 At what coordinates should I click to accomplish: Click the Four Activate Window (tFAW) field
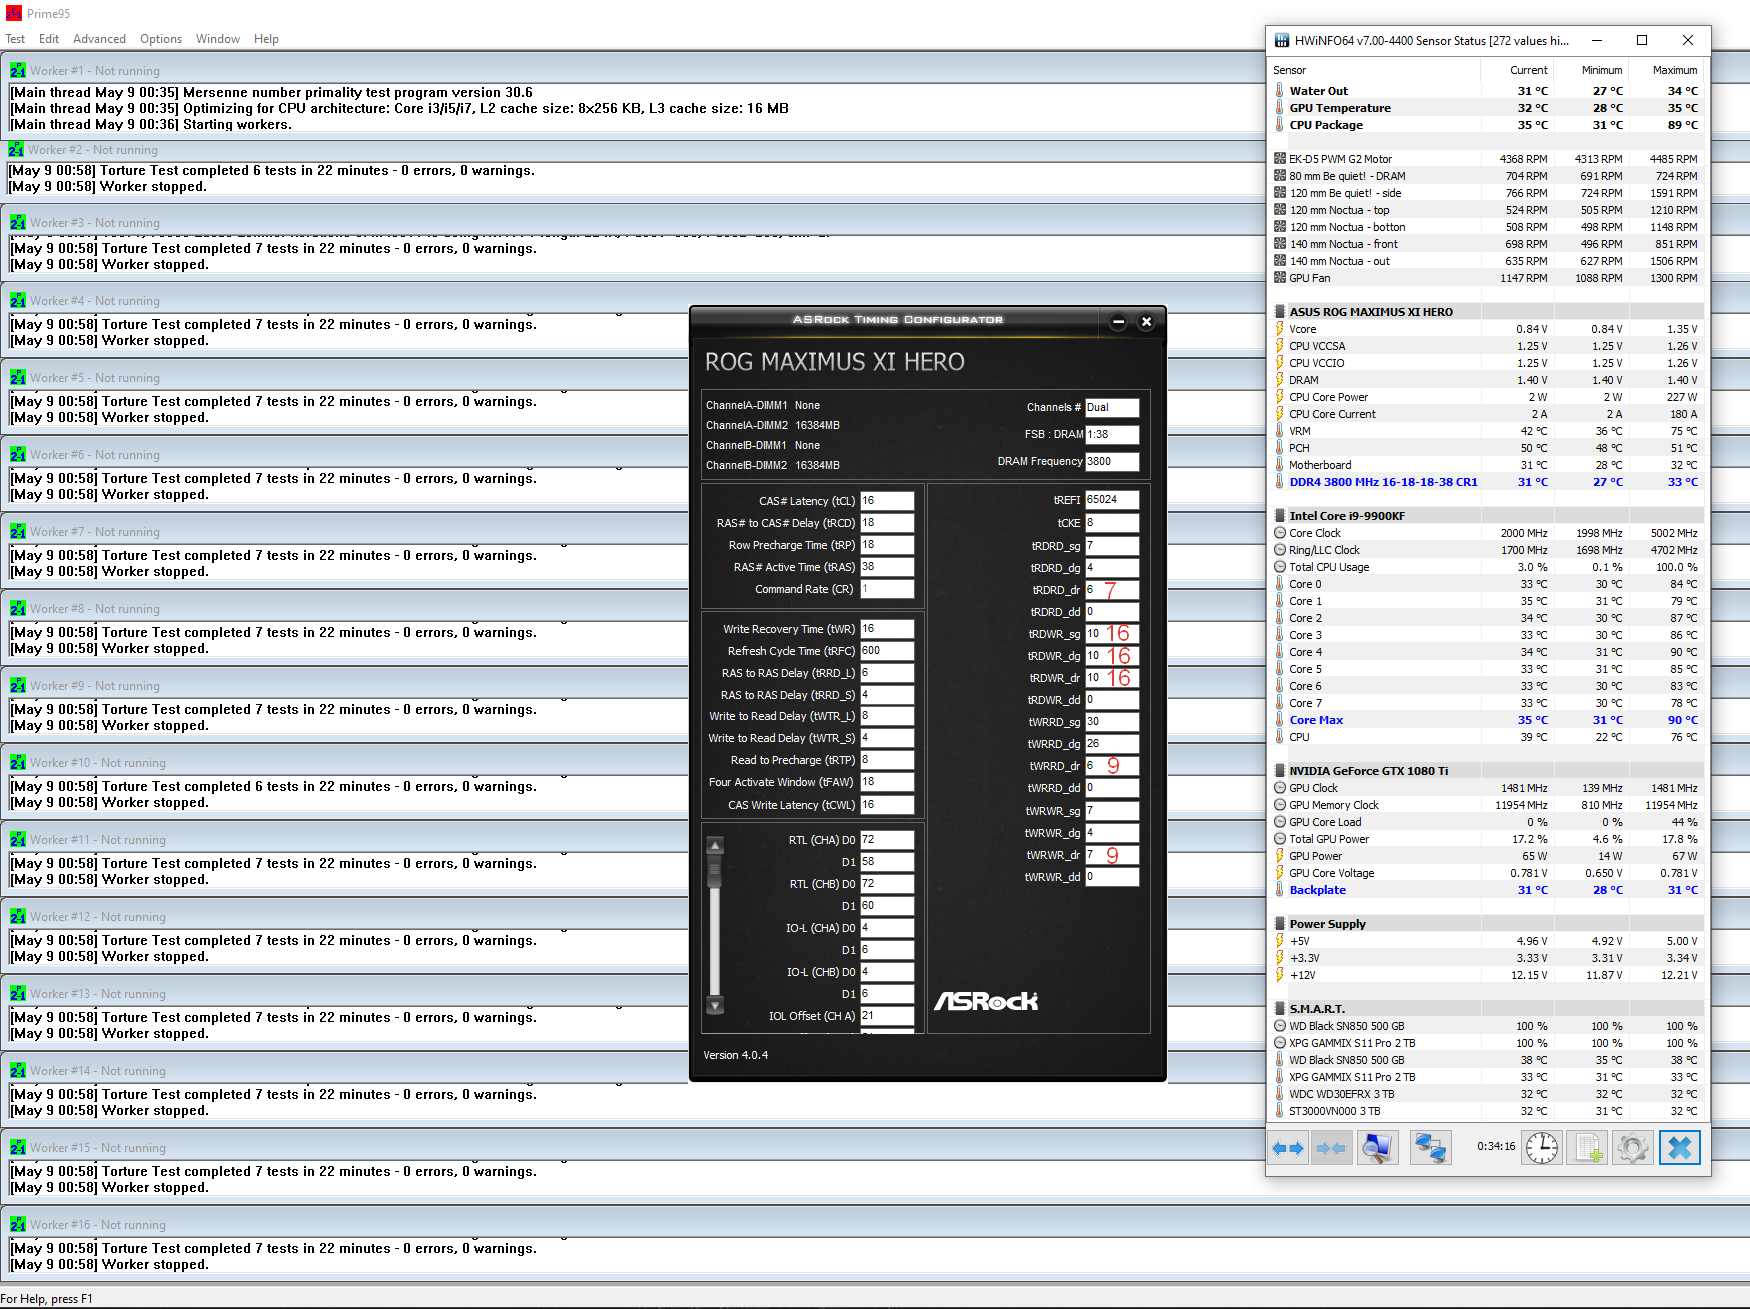pos(887,782)
